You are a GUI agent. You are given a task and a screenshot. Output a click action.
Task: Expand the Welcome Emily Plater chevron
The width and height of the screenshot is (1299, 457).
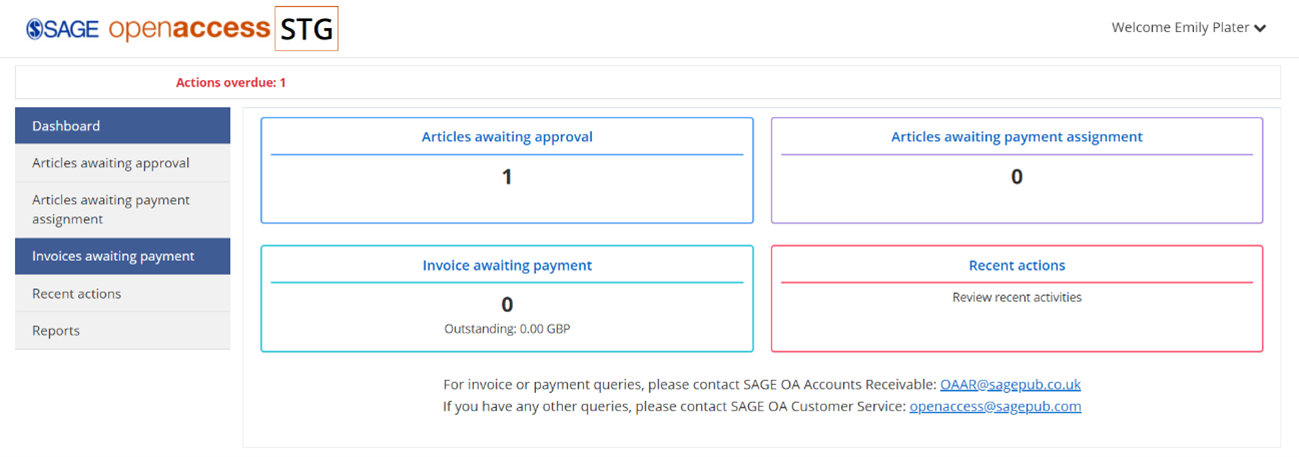point(1260,28)
